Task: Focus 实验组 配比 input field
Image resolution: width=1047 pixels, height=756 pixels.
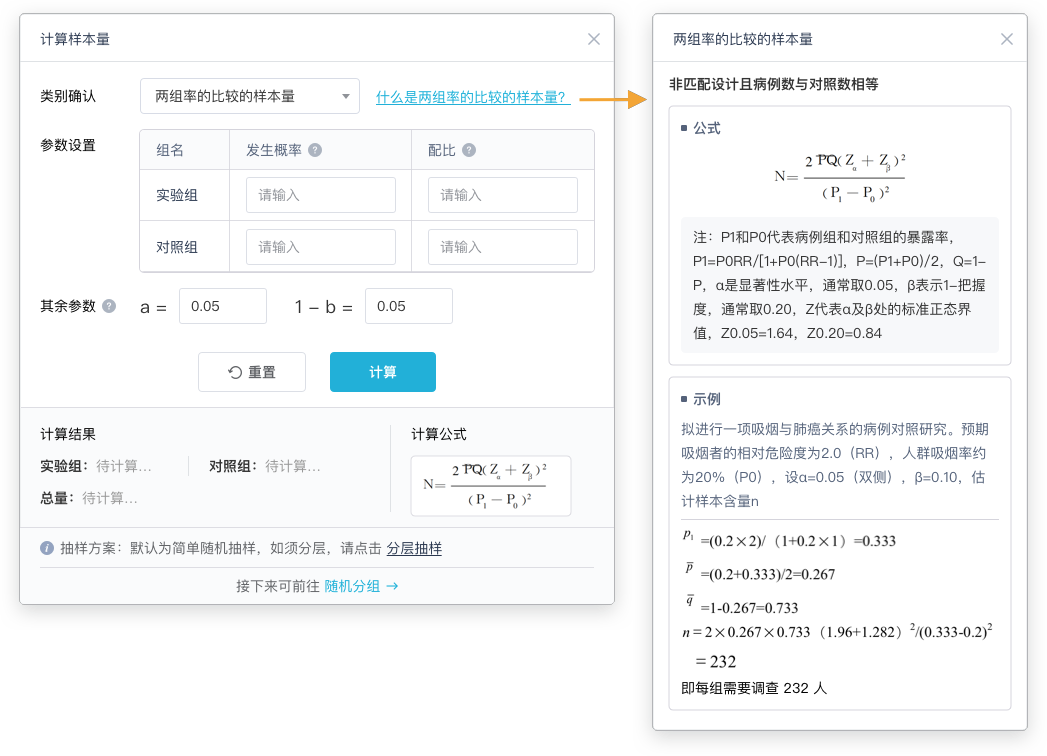Action: [x=503, y=195]
